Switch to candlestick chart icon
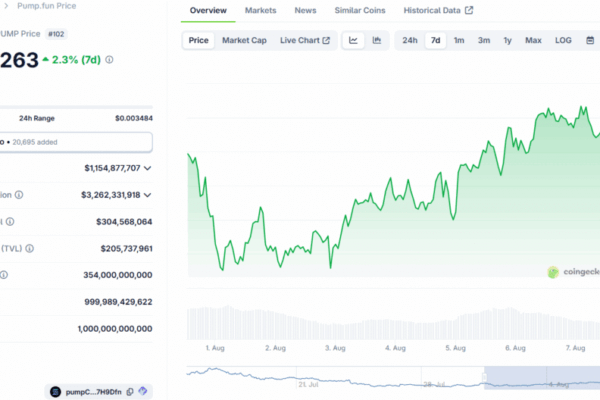The image size is (600, 400). point(377,40)
